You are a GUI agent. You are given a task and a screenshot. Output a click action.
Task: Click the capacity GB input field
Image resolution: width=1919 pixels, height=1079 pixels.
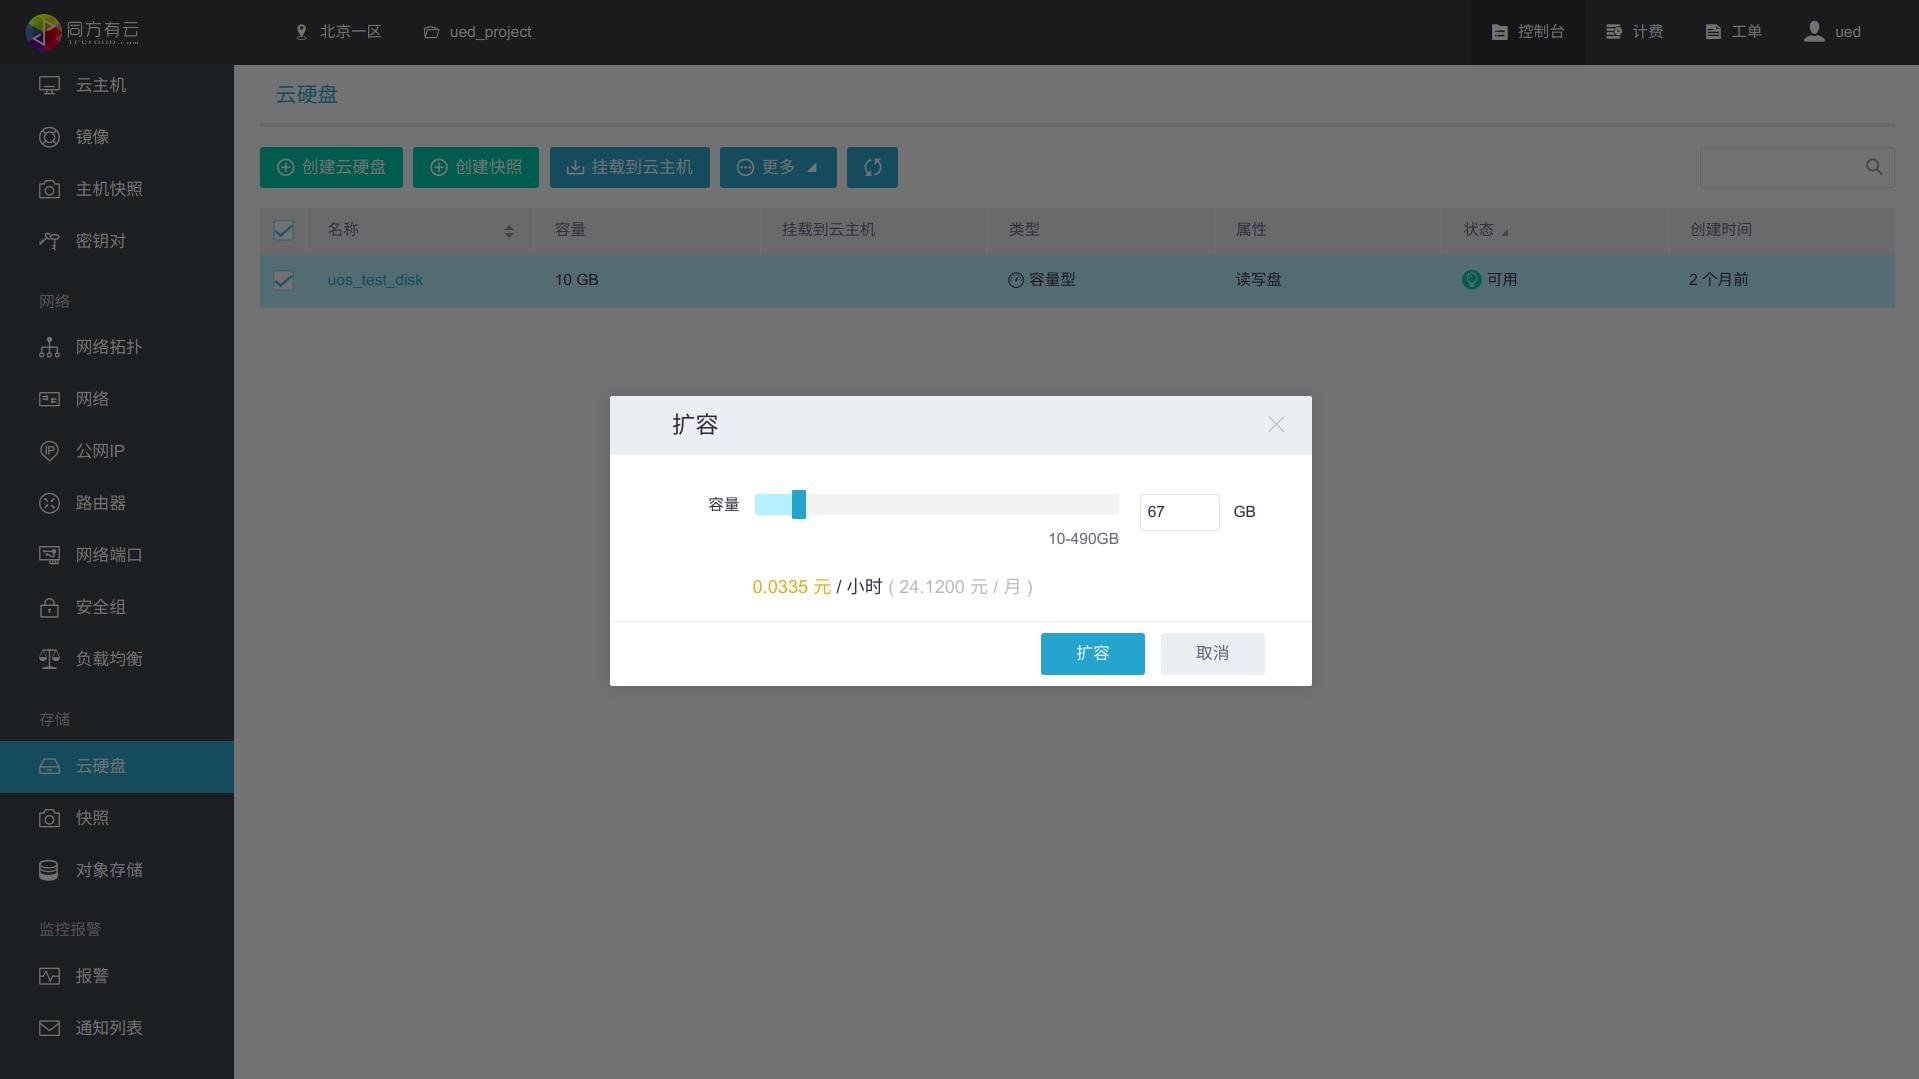click(x=1179, y=512)
